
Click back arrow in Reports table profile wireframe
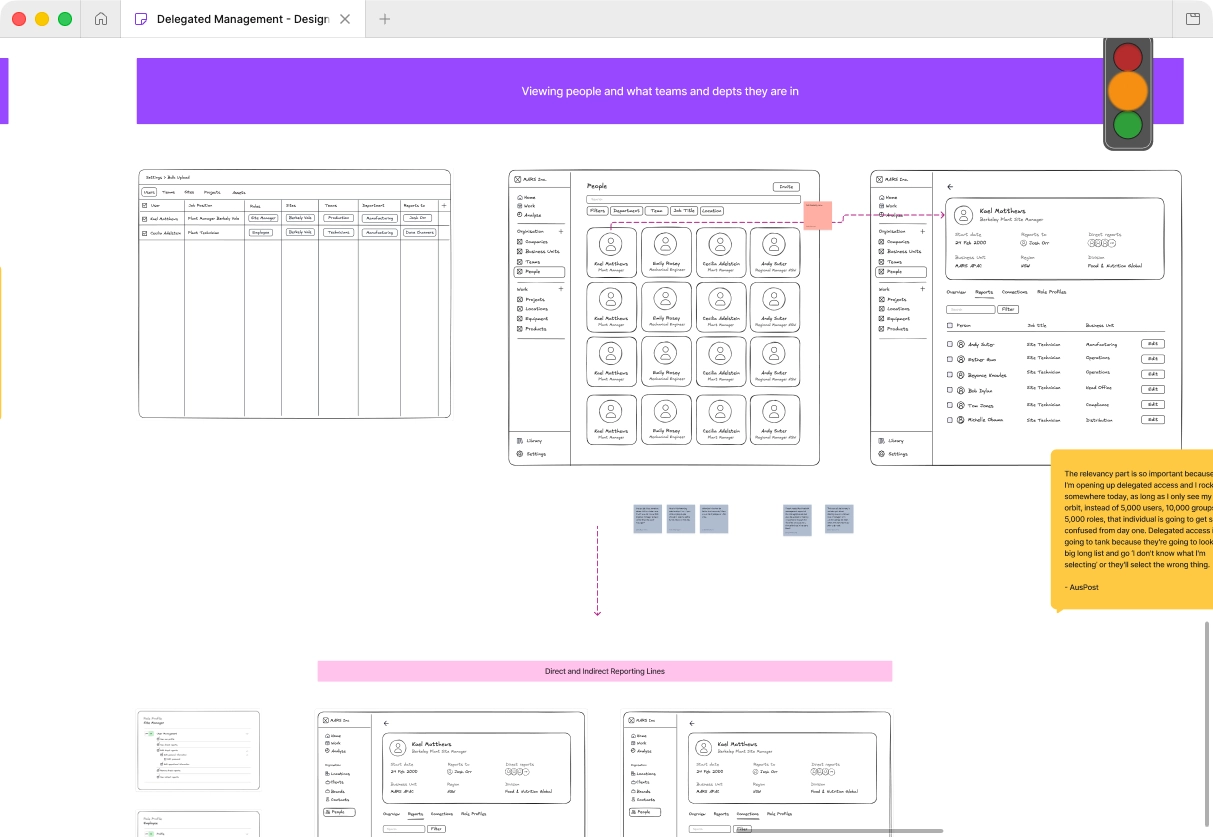(949, 187)
